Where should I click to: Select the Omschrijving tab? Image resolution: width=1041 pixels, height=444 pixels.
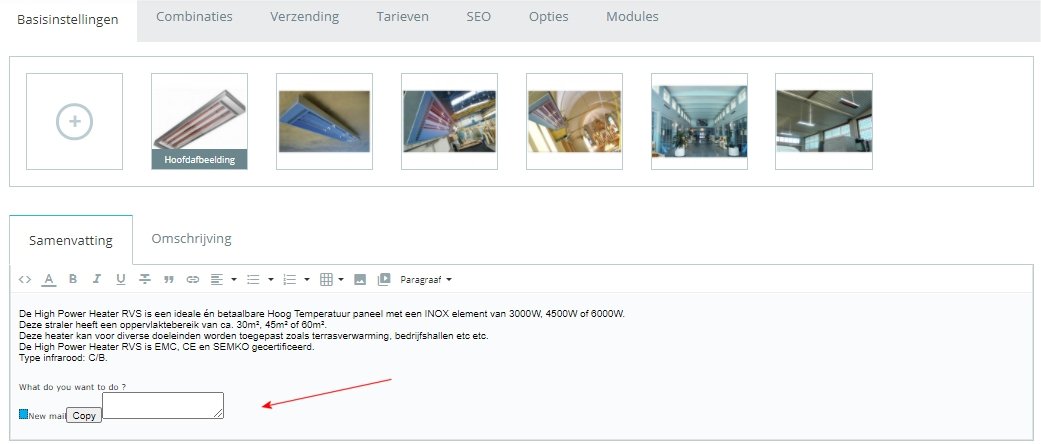[191, 238]
